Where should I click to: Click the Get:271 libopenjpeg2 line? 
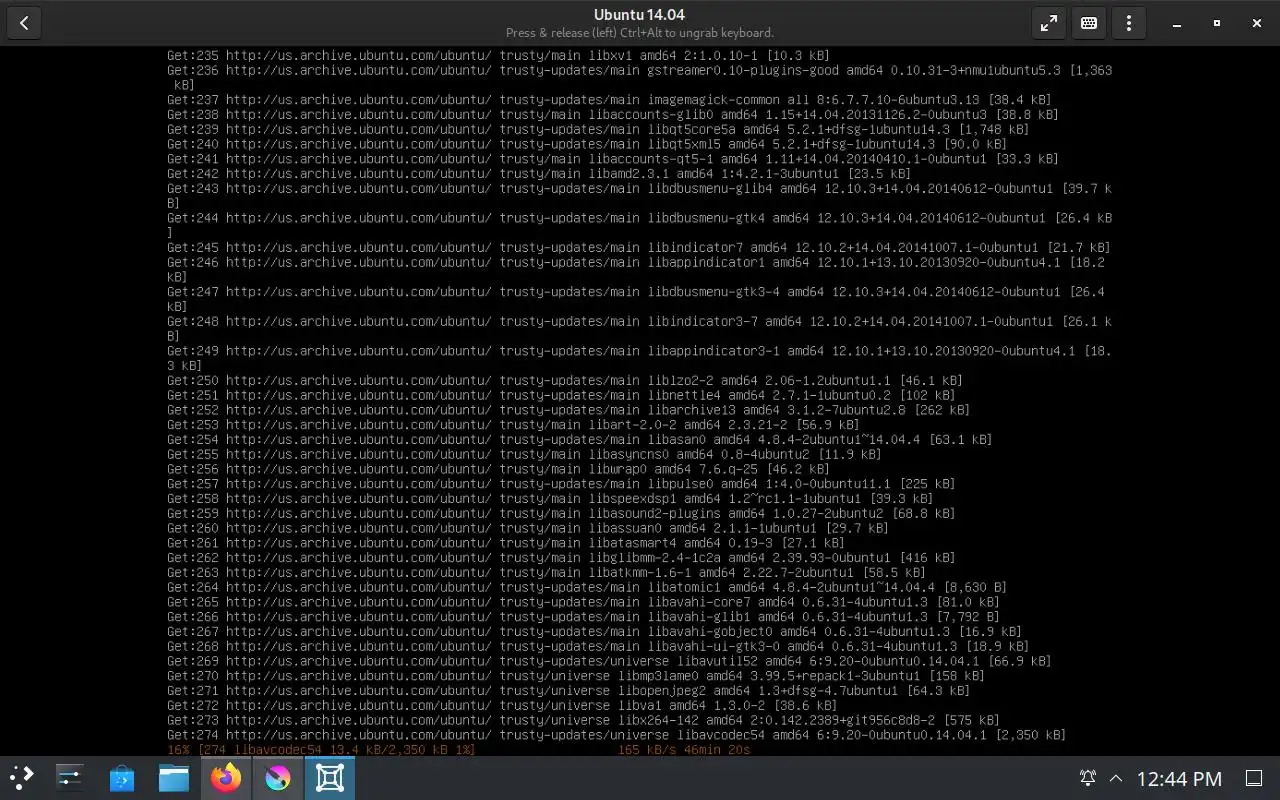(x=568, y=691)
